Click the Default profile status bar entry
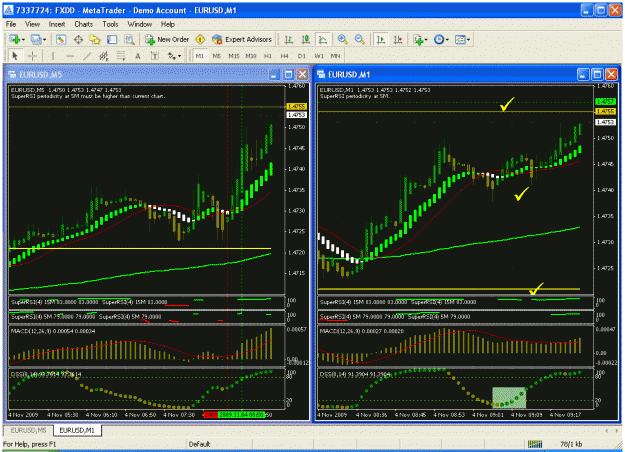This screenshot has width=625, height=452. coord(199,444)
